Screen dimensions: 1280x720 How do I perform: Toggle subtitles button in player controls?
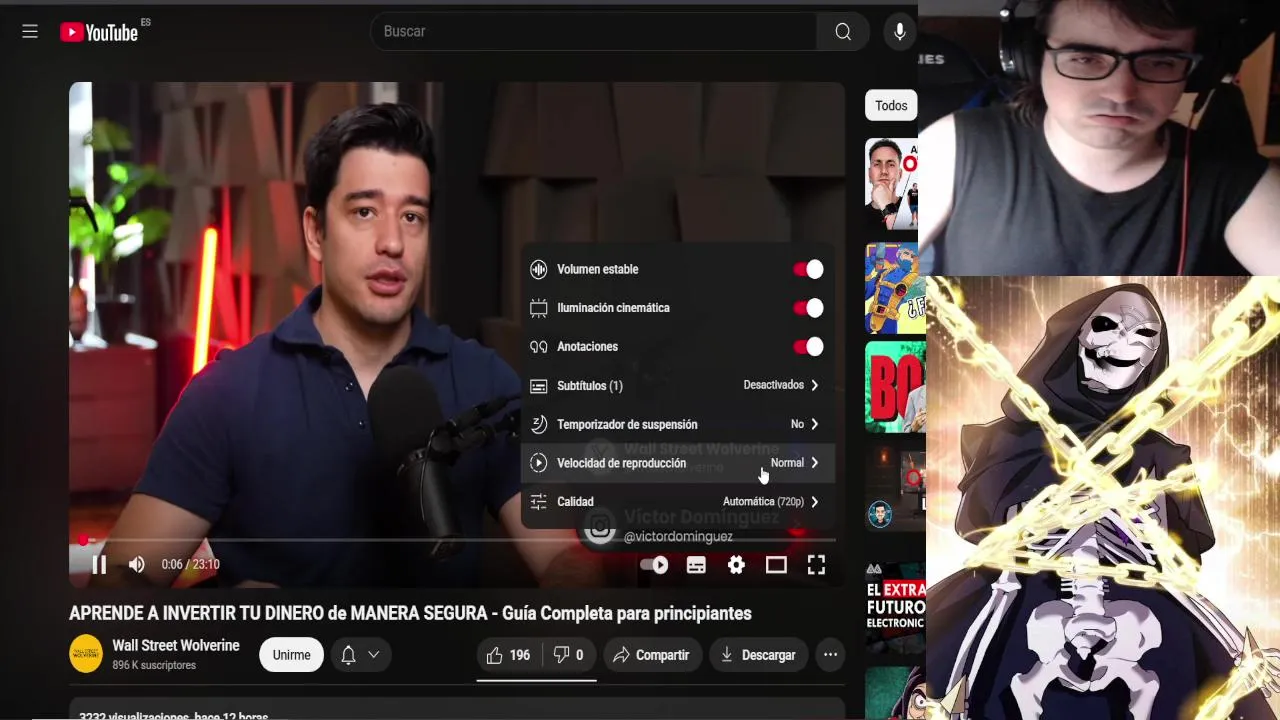coord(696,565)
